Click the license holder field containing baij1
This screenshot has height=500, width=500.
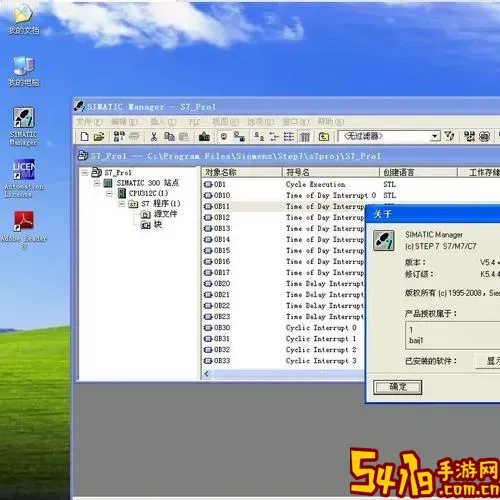coord(453,335)
